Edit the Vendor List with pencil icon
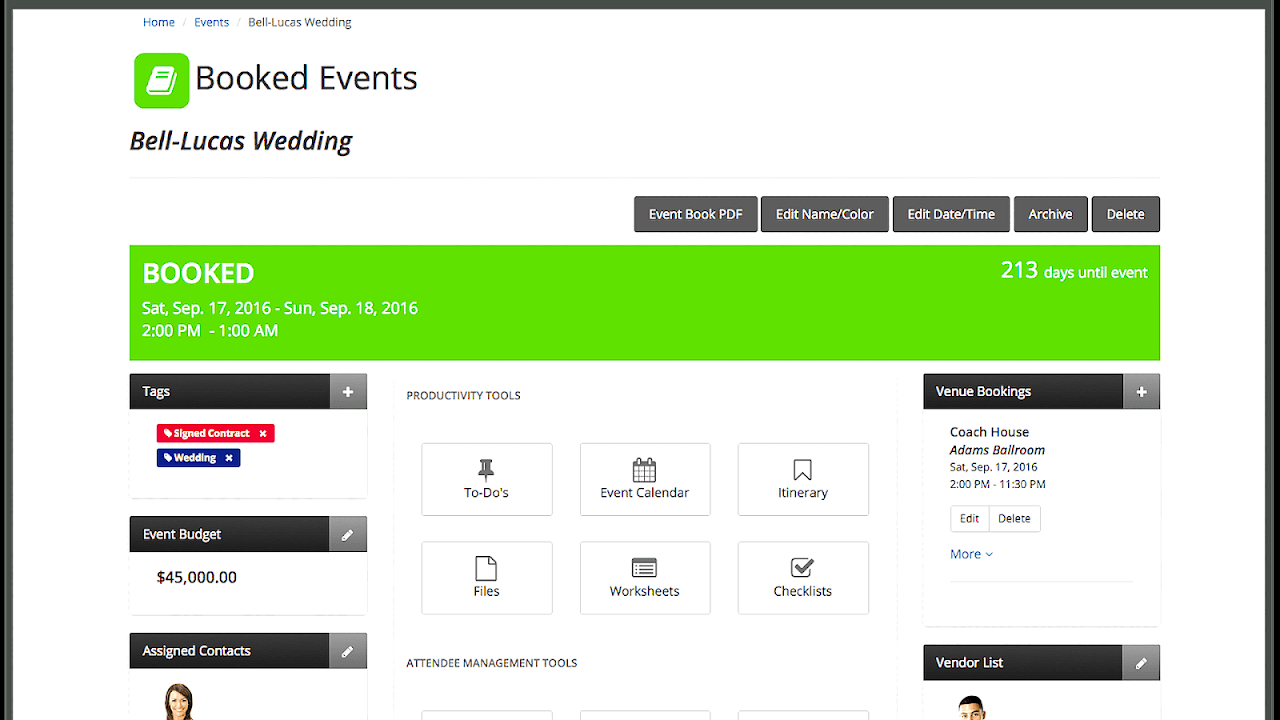The width and height of the screenshot is (1280, 720). tap(1141, 662)
